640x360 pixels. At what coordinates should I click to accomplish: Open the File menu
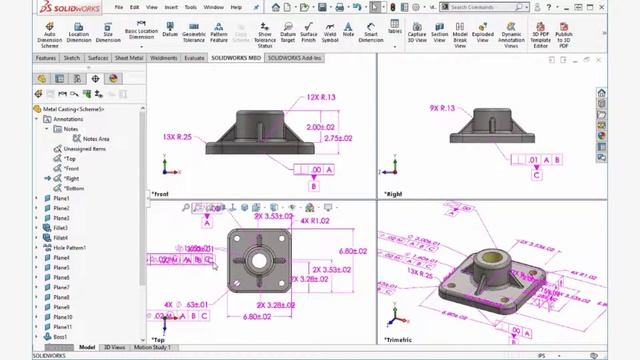click(x=118, y=7)
